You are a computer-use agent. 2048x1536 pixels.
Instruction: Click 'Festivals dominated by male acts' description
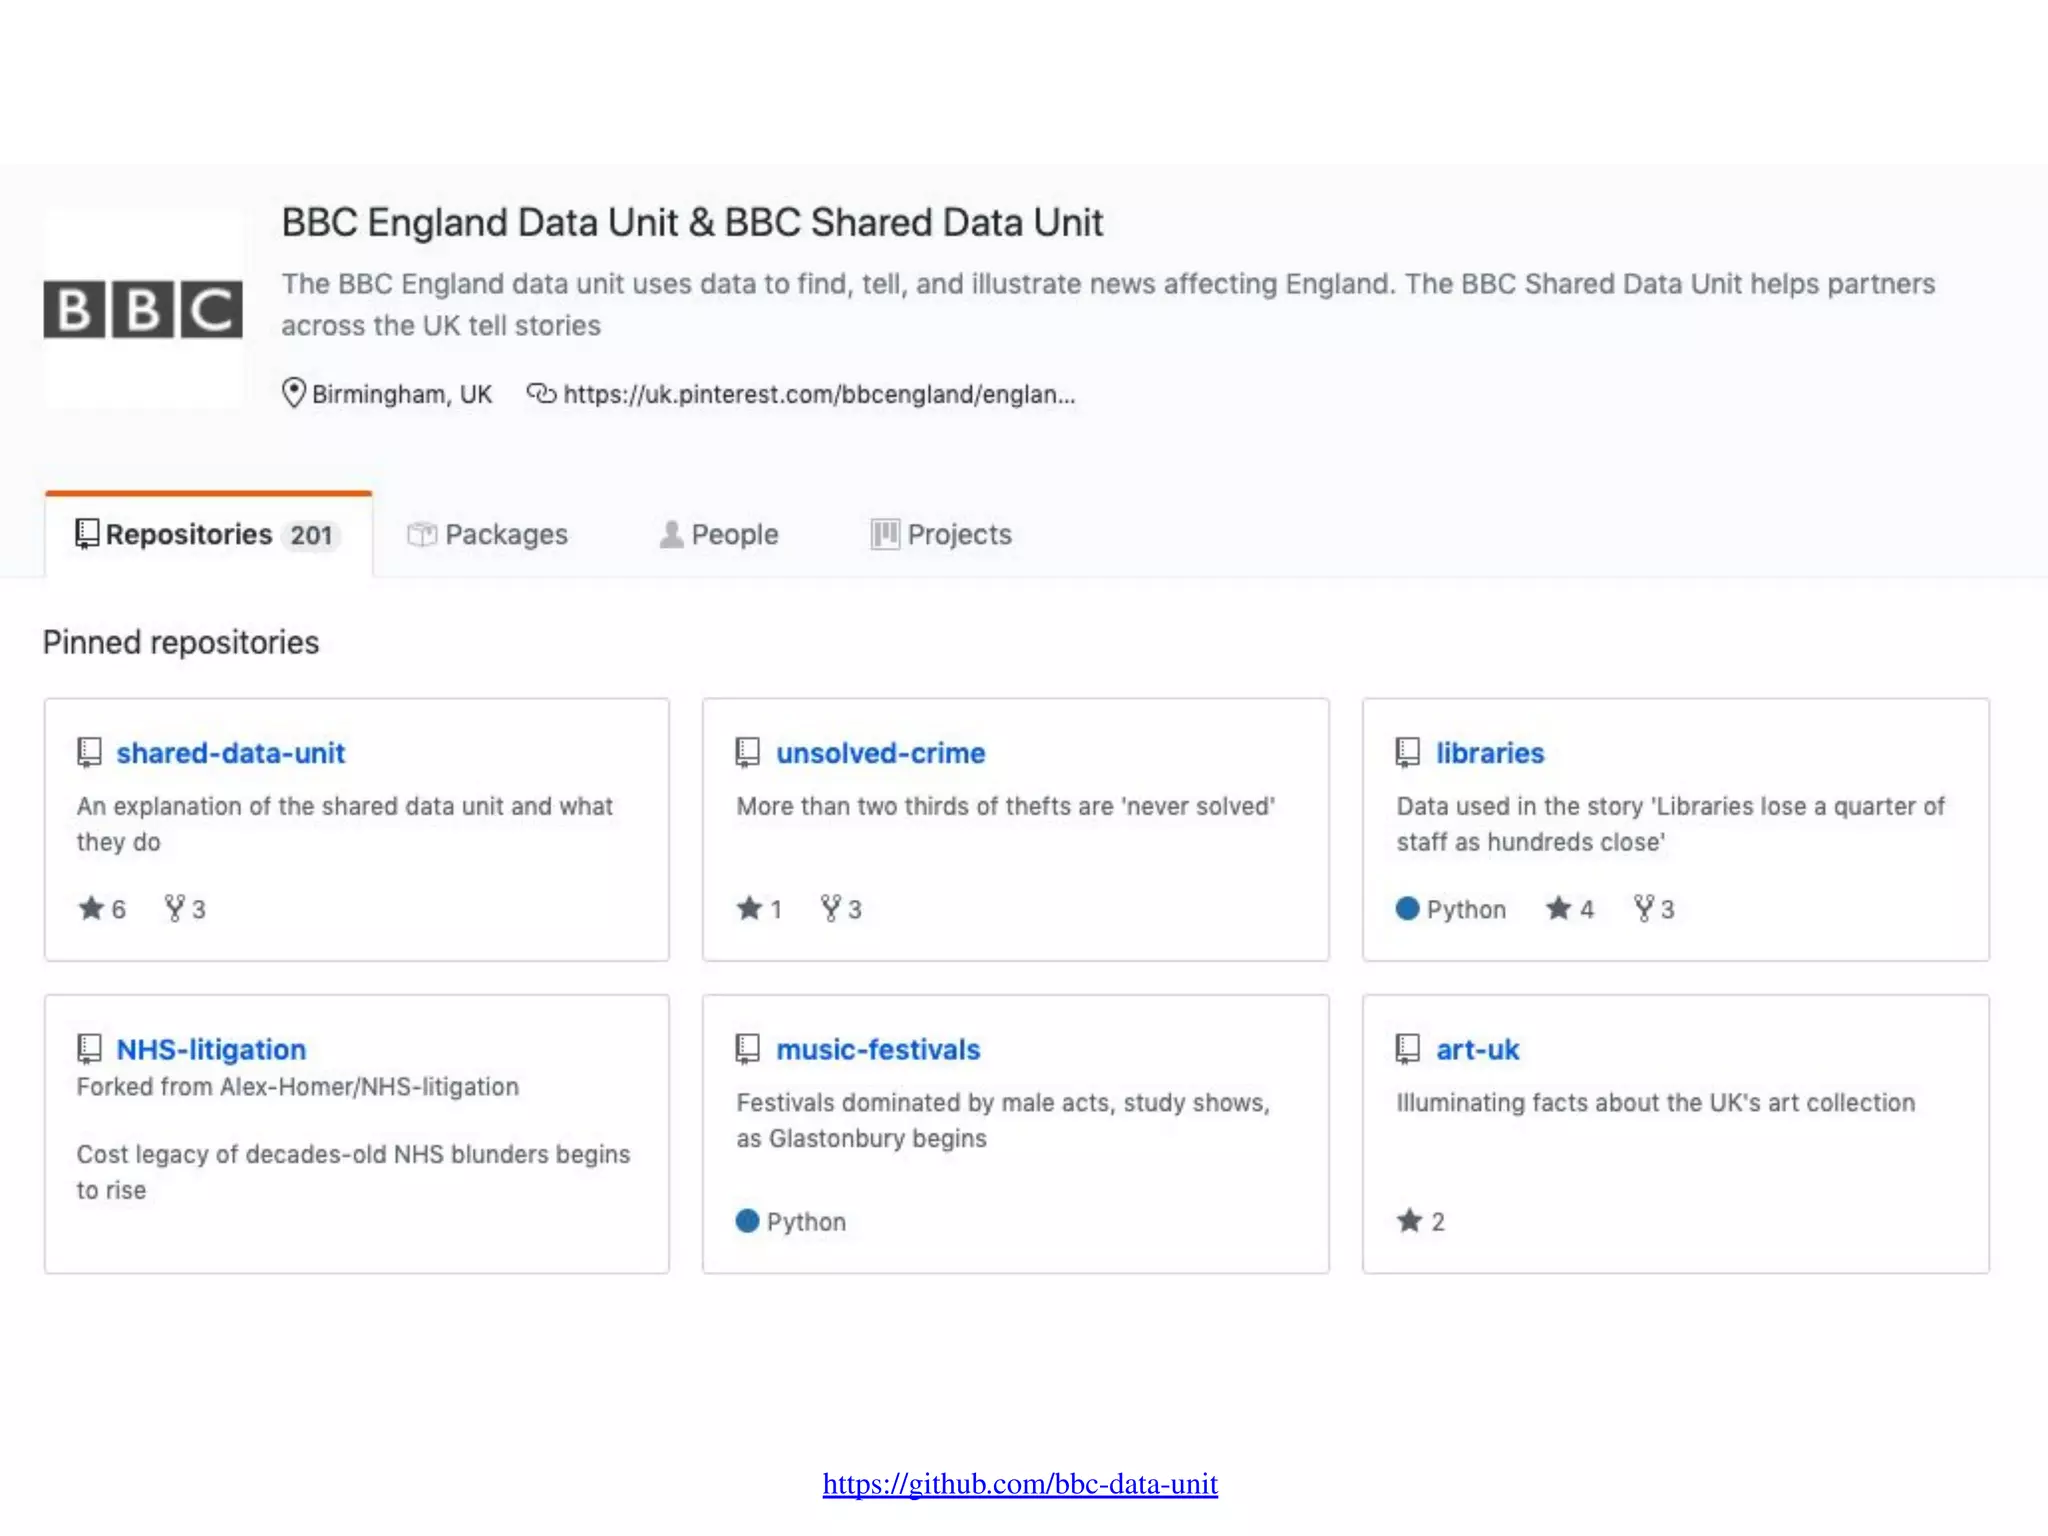[x=1003, y=1120]
